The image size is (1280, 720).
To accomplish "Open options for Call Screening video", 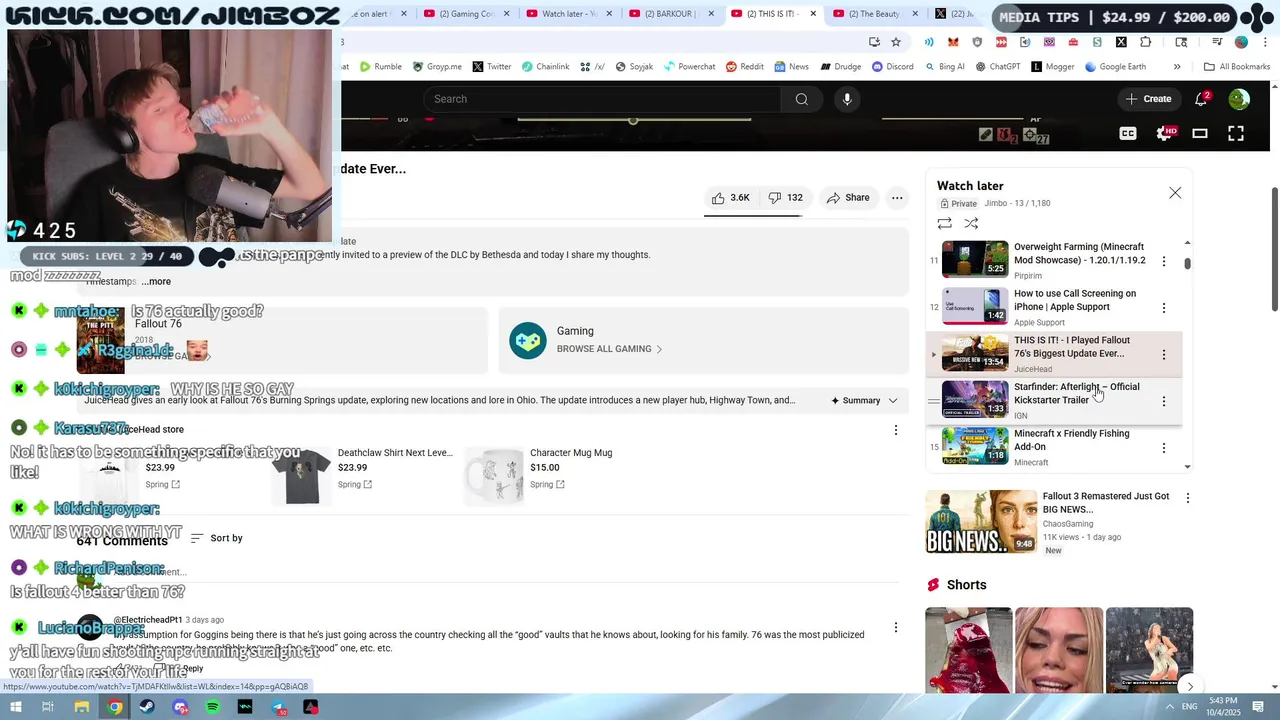I will coord(1163,308).
